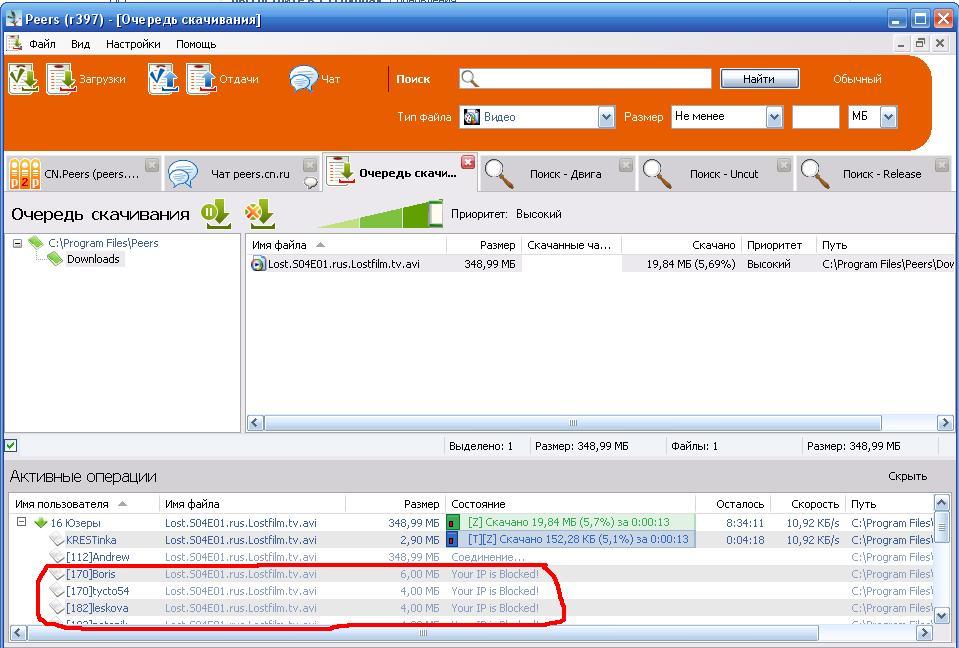This screenshot has height=648, width=959.
Task: Click Скрыть to hide active operations
Action: coord(908,476)
